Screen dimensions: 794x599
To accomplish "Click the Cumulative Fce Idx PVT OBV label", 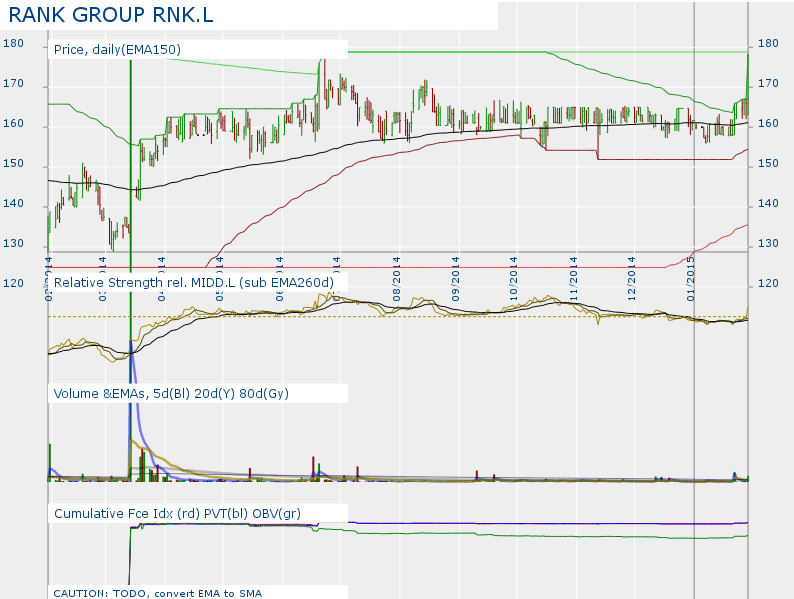I will pos(177,513).
